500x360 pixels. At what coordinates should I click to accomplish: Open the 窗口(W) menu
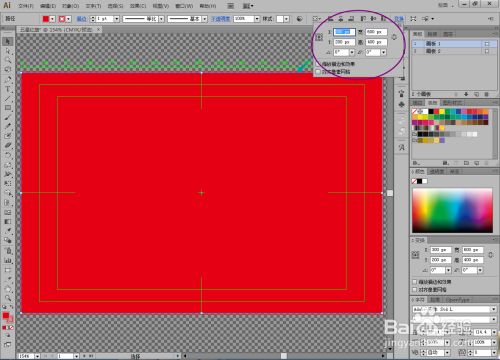(184, 6)
